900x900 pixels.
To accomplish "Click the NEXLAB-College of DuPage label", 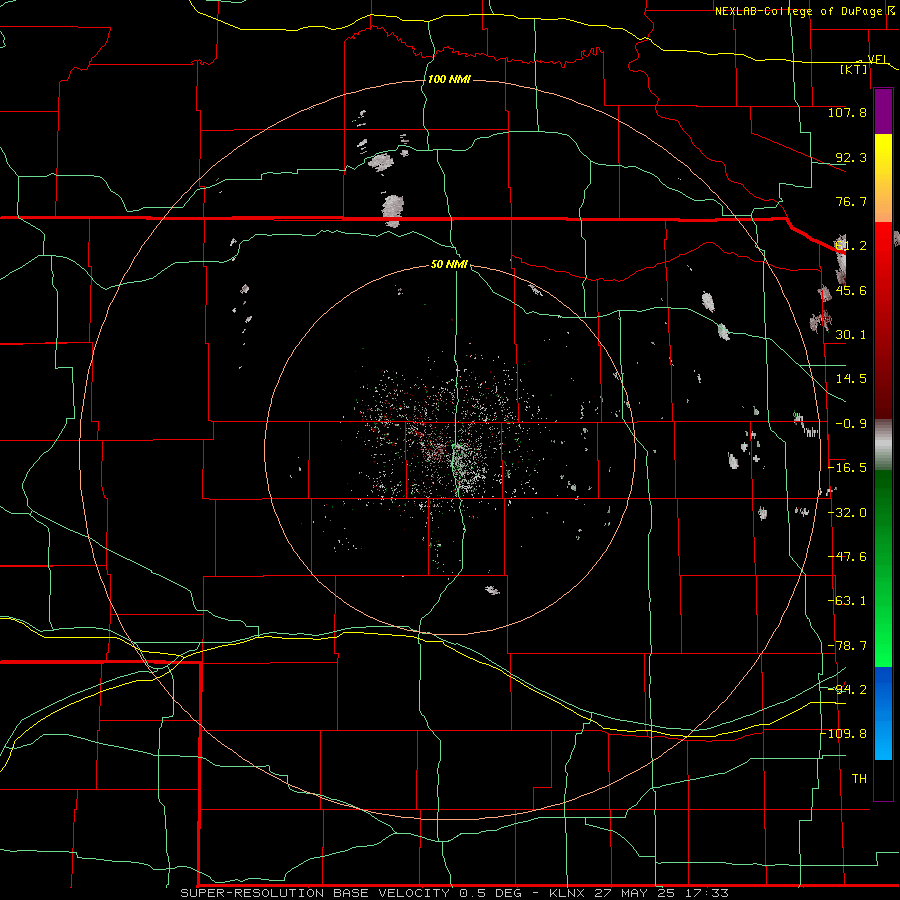I will [x=798, y=11].
